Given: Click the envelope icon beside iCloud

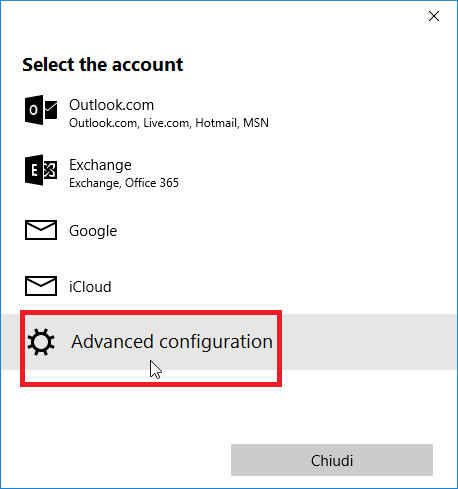Looking at the screenshot, I should [x=41, y=286].
